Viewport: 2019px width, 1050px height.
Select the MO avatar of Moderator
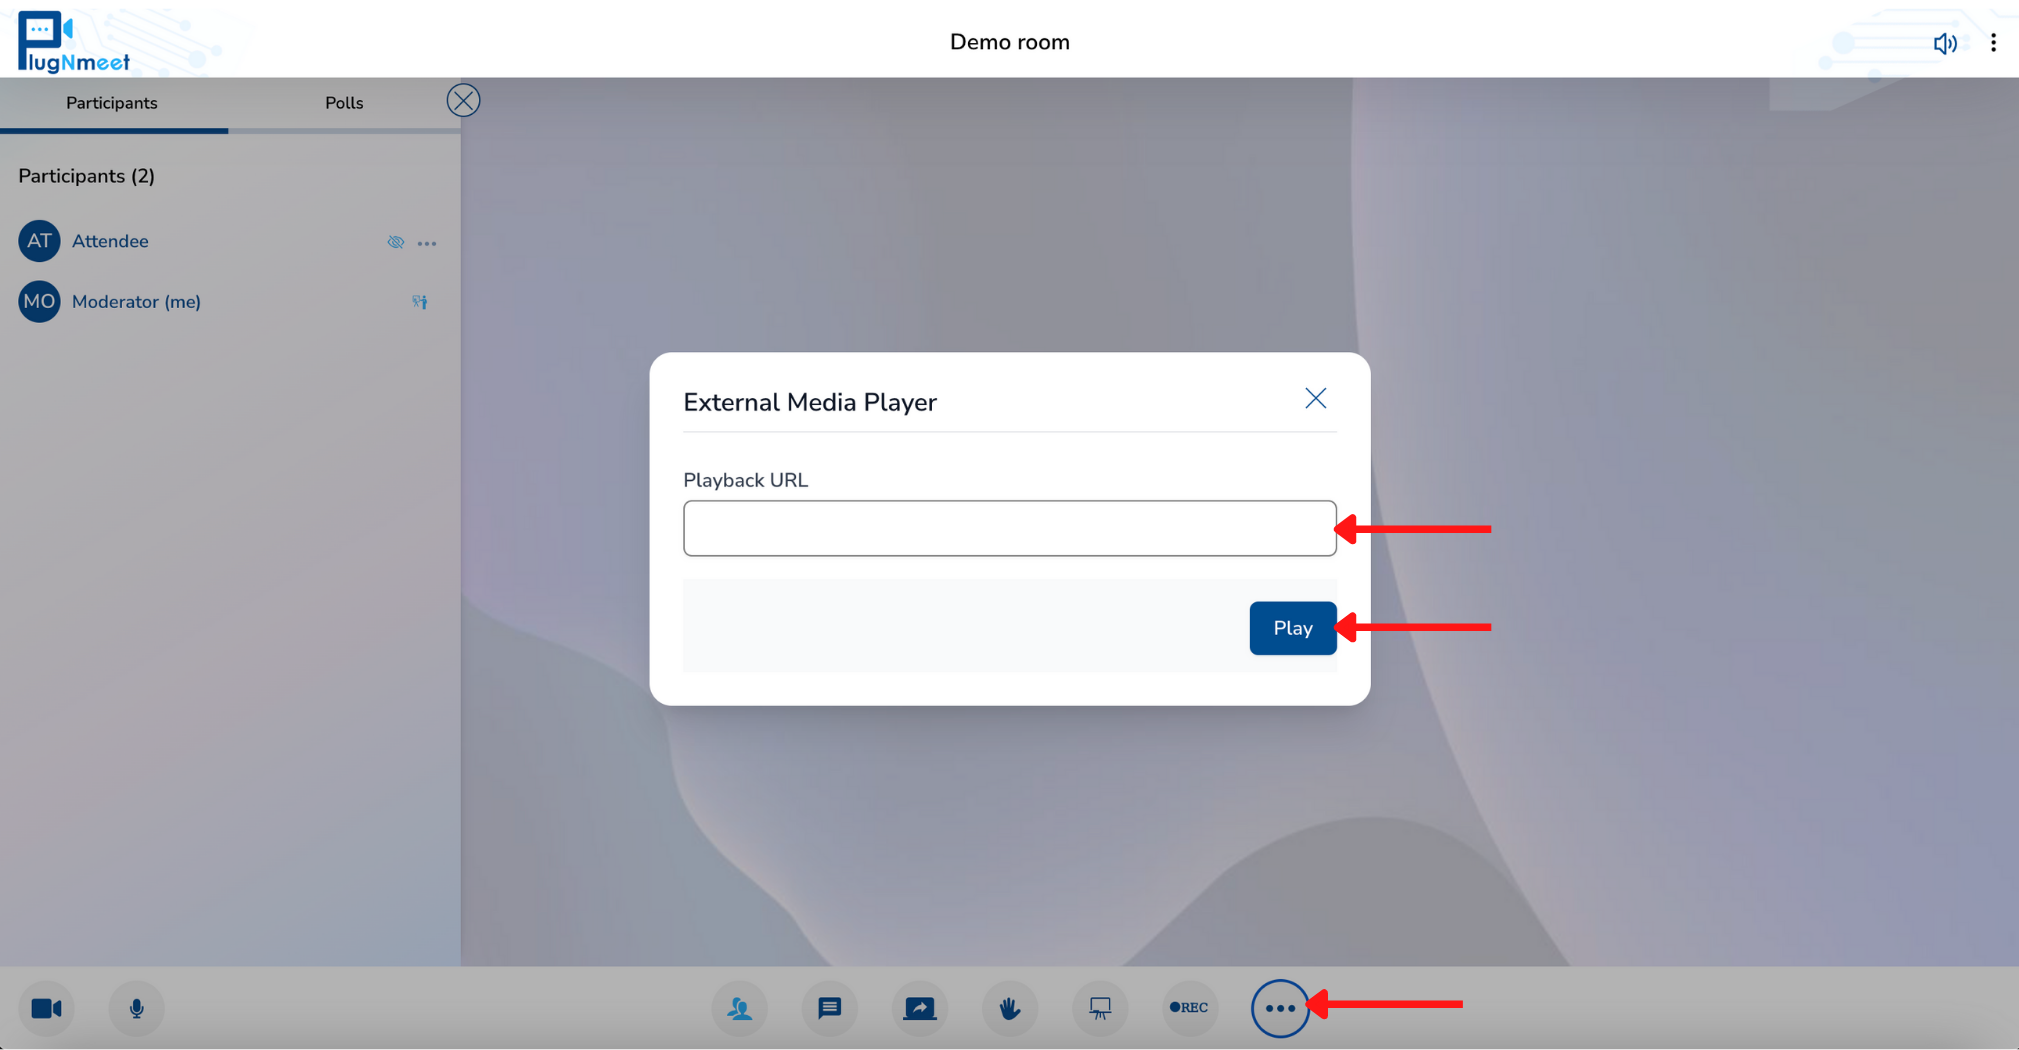pos(39,302)
